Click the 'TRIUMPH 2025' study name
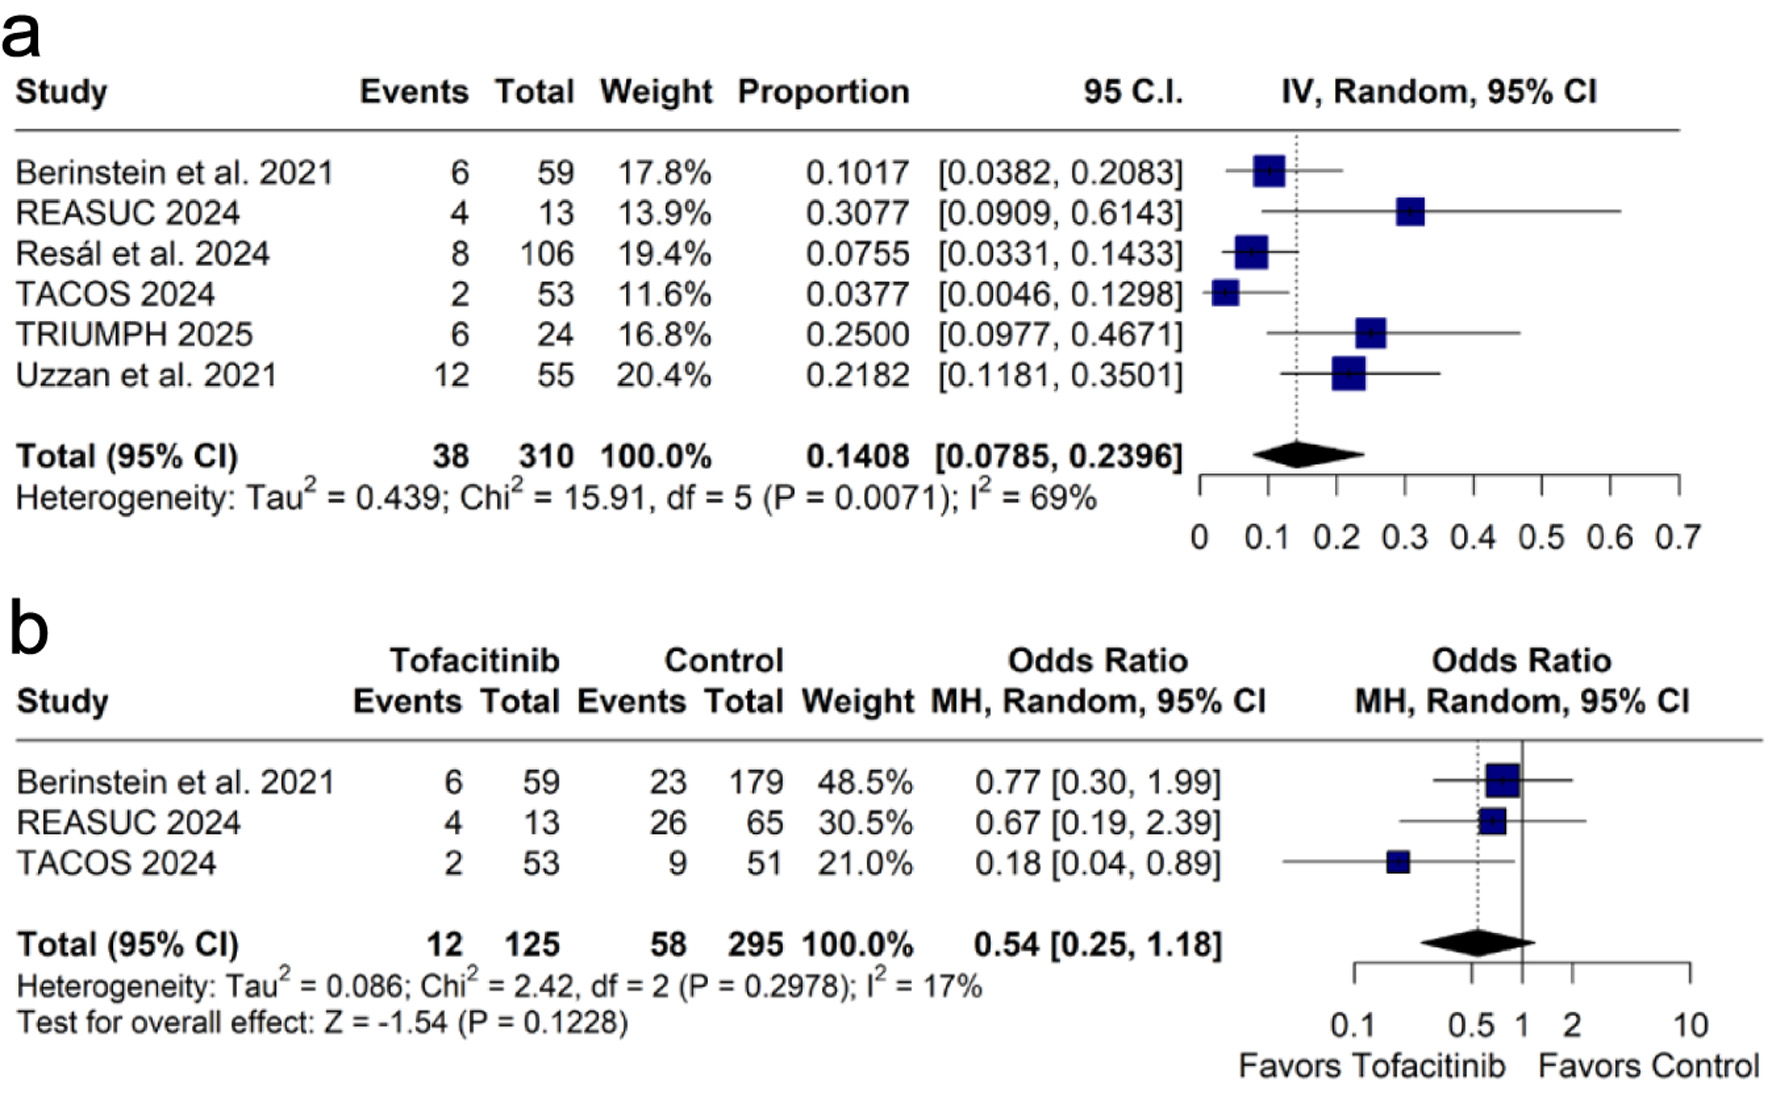The image size is (1772, 1100). coord(134,334)
